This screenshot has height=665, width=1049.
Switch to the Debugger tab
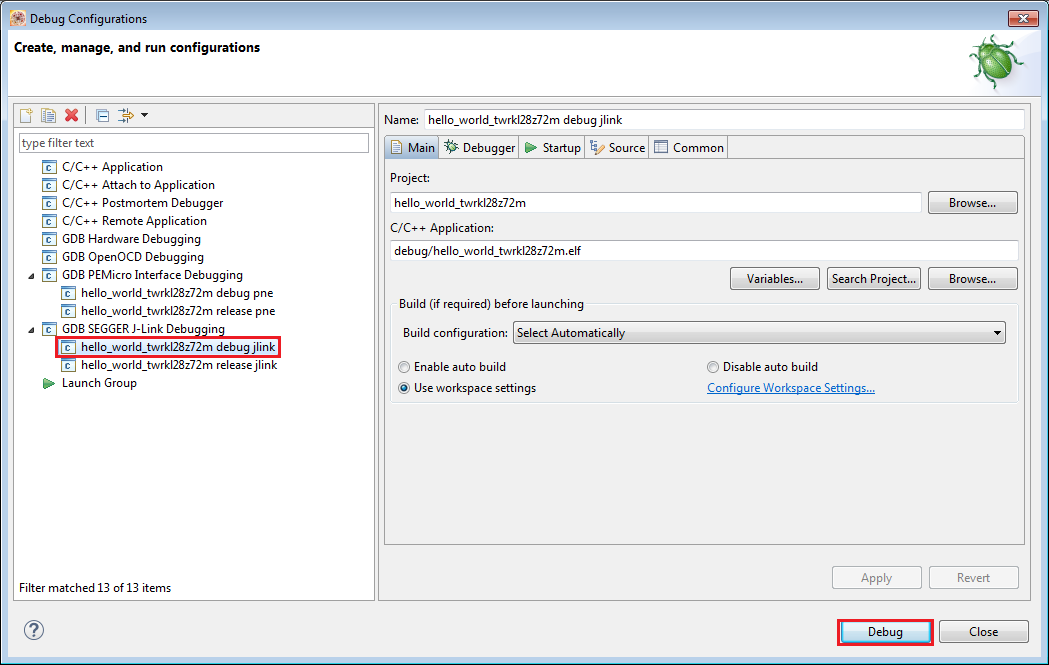click(x=480, y=148)
